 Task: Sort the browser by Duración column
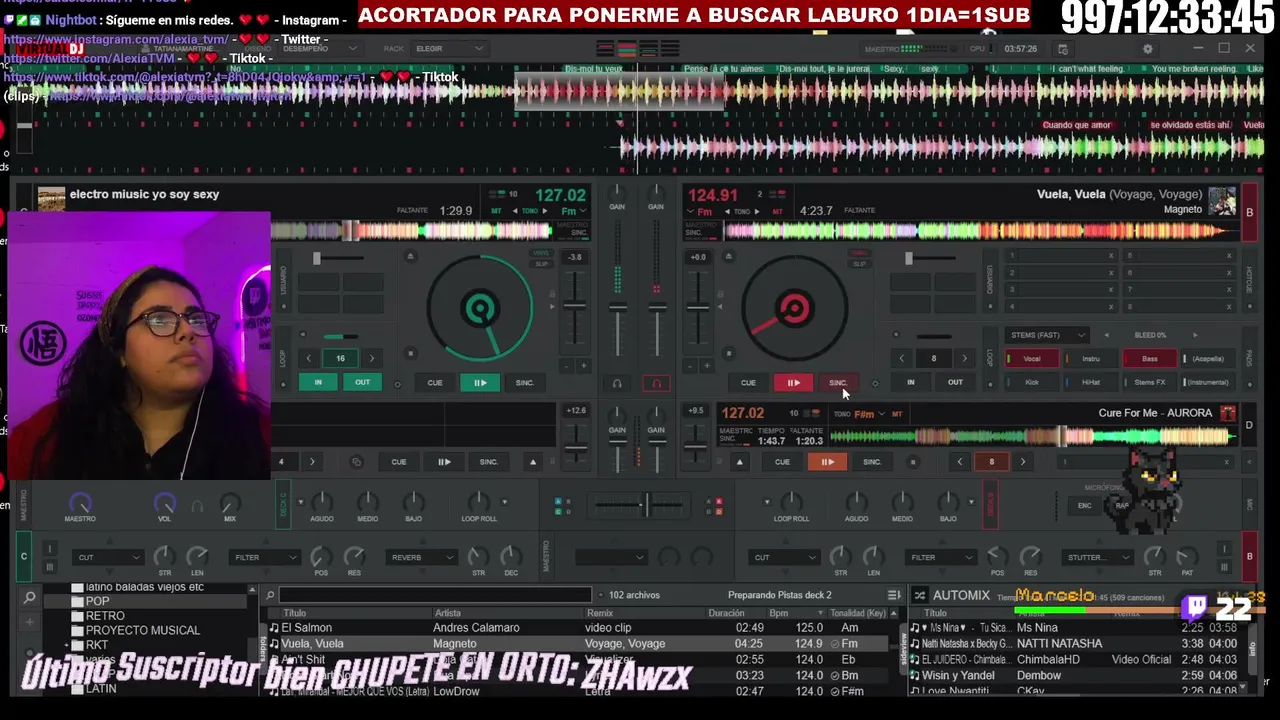tap(726, 613)
